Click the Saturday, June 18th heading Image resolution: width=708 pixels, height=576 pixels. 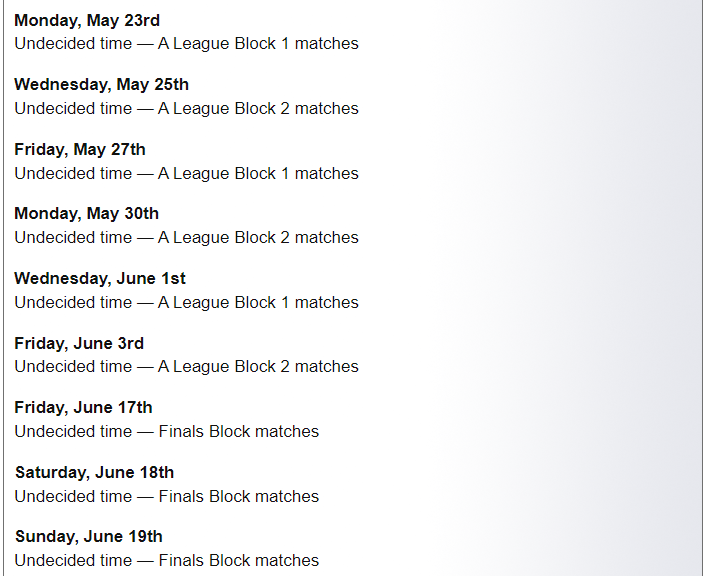94,472
